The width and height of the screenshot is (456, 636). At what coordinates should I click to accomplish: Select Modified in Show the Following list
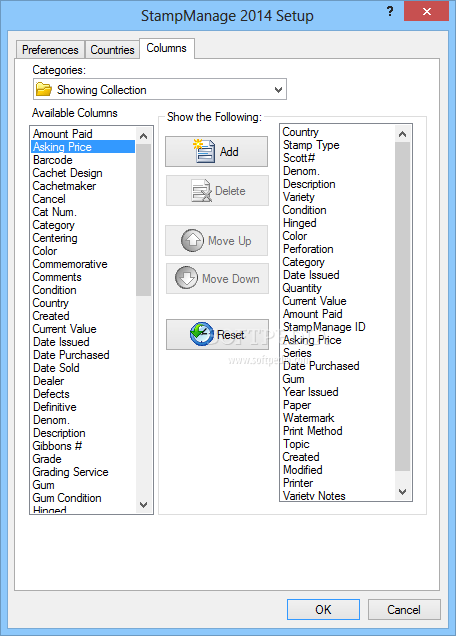(x=338, y=470)
